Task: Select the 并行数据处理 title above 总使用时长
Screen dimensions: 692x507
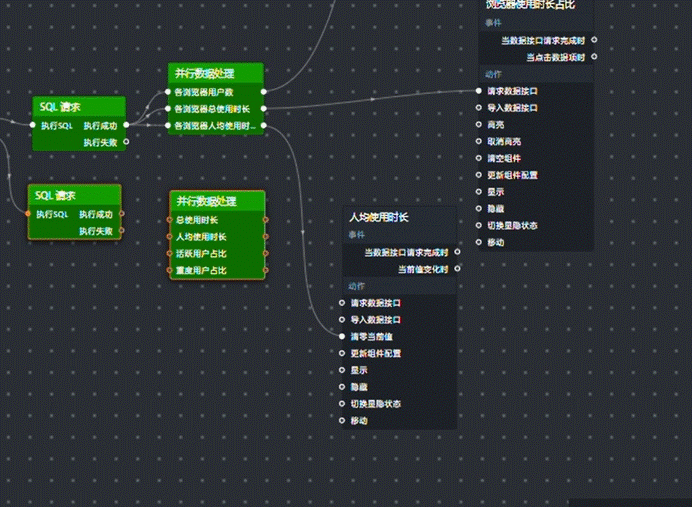Action: tap(207, 201)
